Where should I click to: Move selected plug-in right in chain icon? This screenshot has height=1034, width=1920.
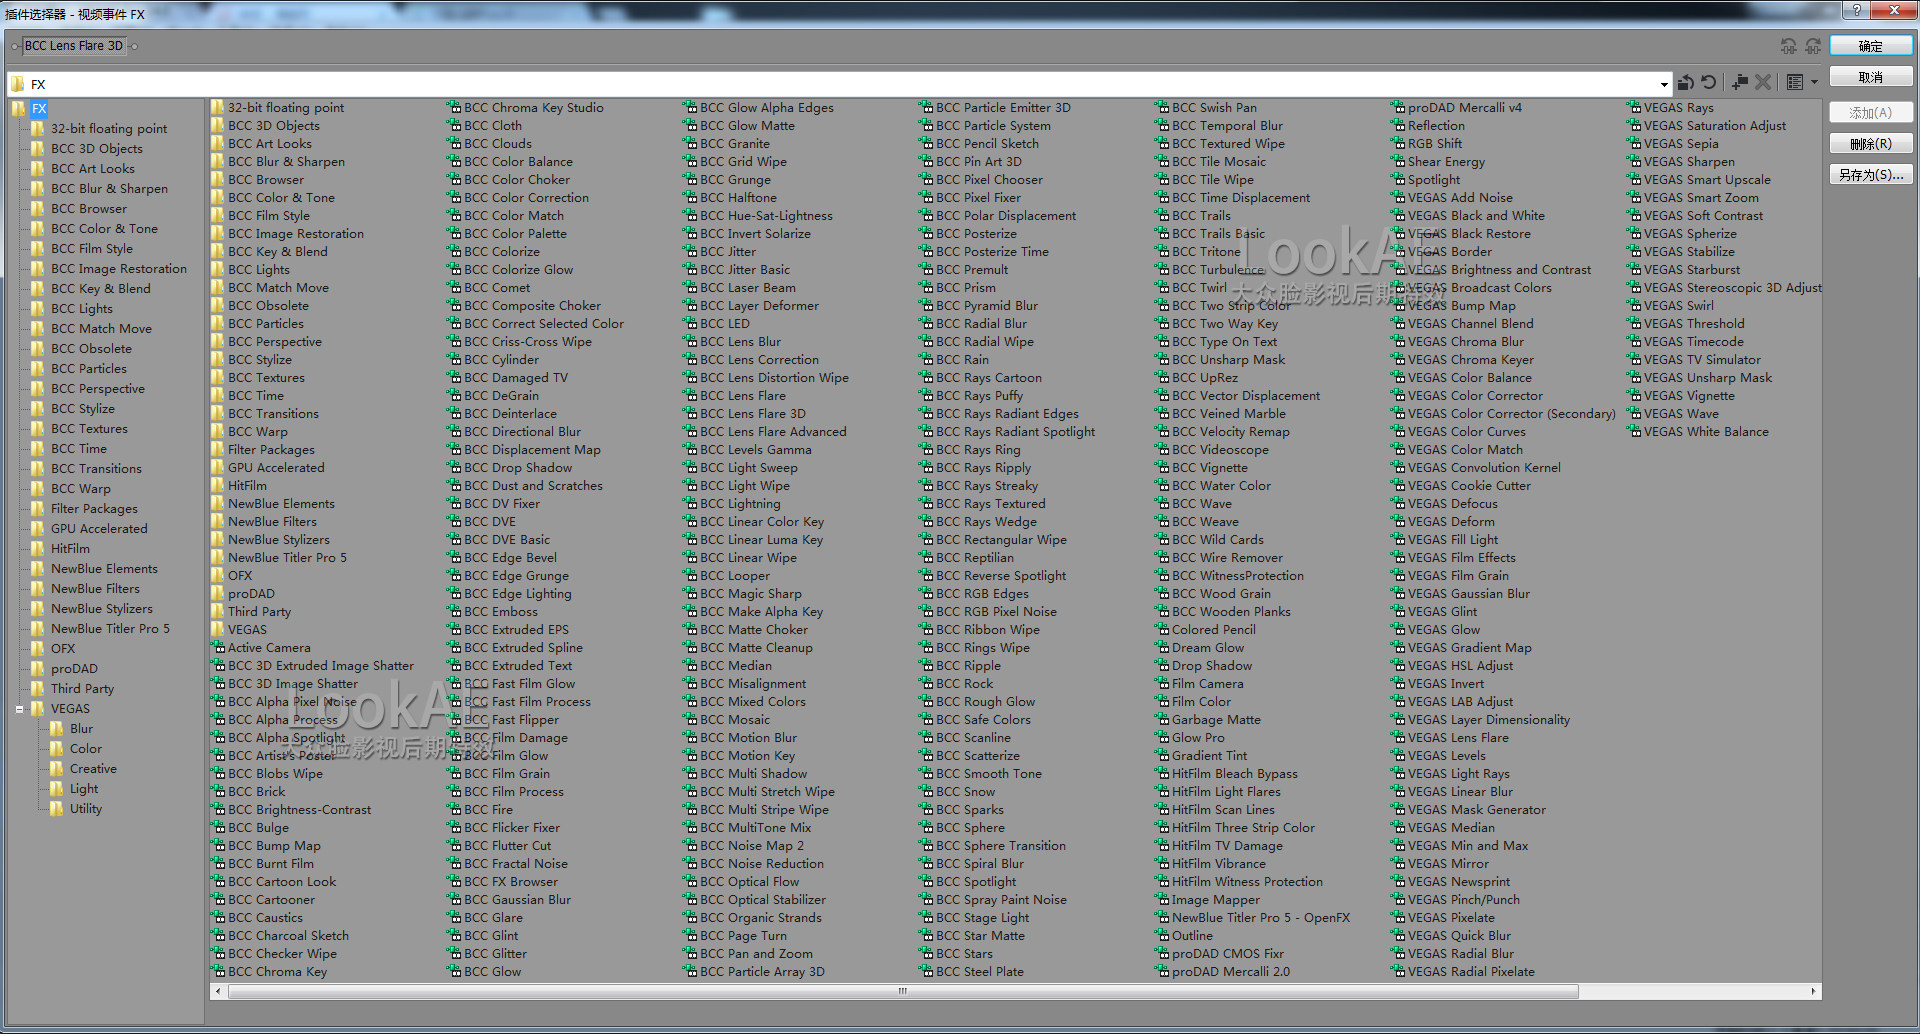[1813, 46]
